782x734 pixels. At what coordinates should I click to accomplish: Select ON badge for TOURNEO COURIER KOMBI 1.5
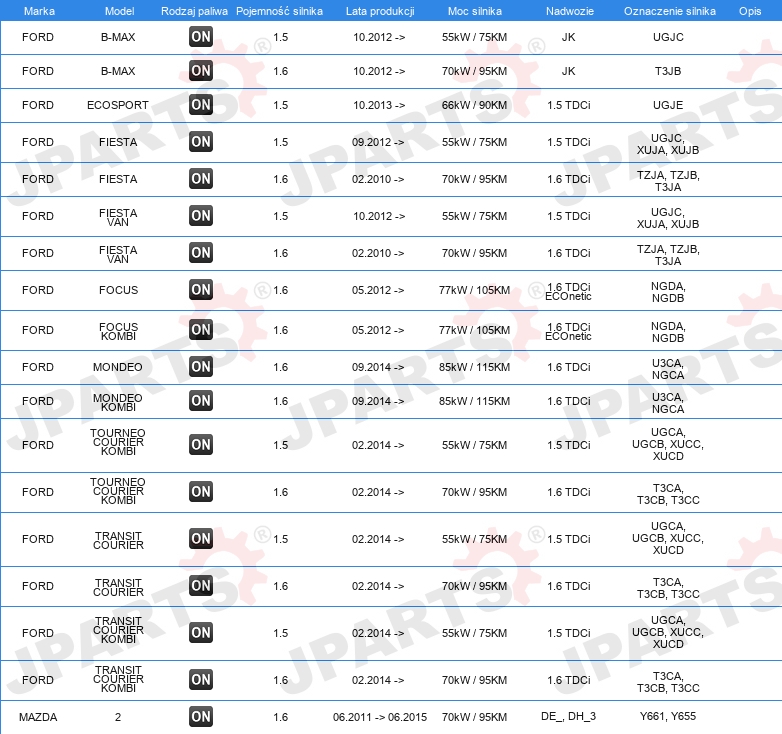201,445
